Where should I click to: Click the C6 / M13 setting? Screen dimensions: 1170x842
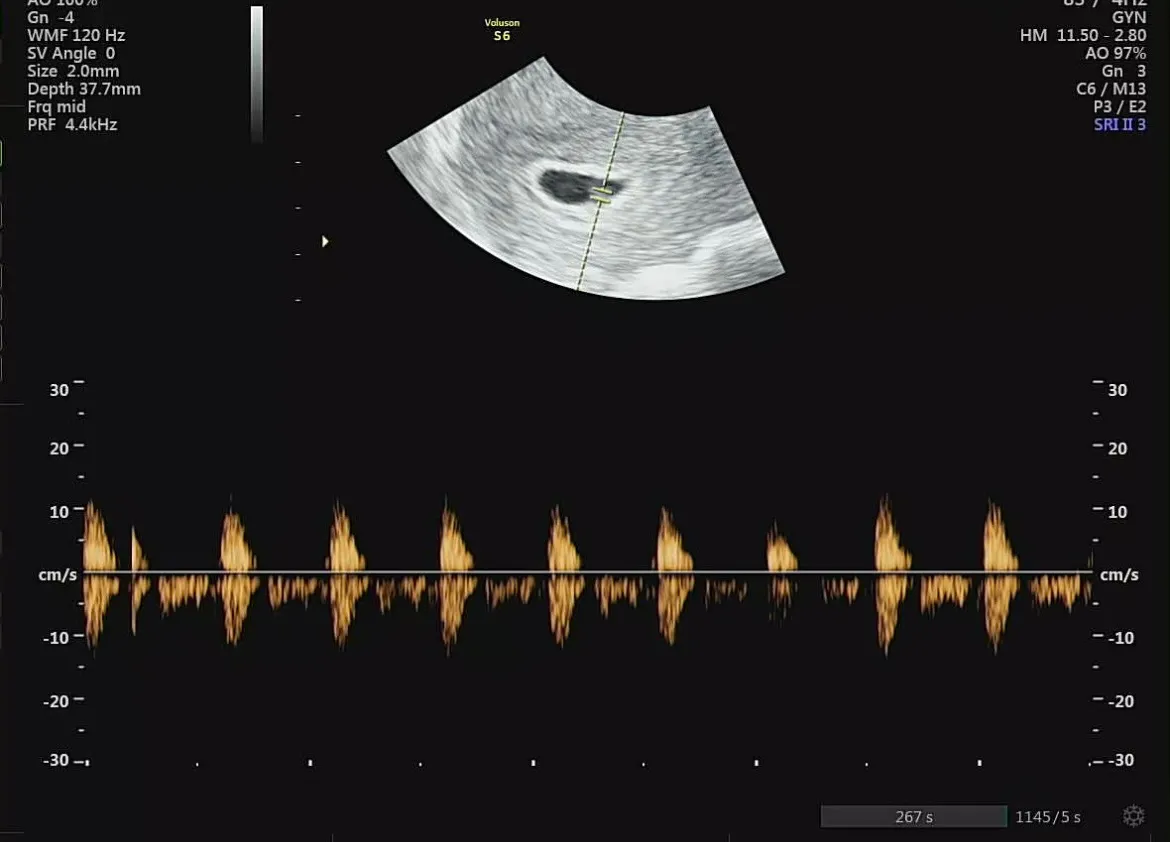point(1111,89)
